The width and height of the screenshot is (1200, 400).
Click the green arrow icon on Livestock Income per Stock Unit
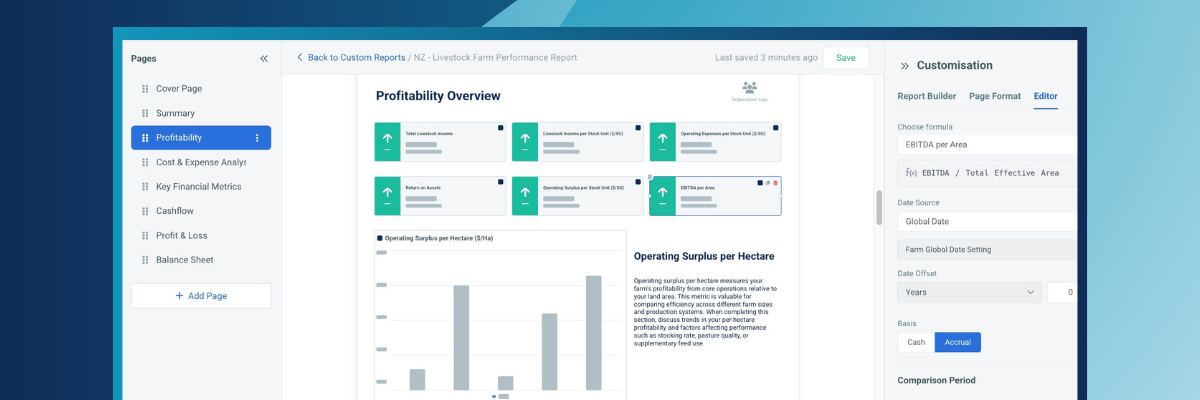point(524,142)
